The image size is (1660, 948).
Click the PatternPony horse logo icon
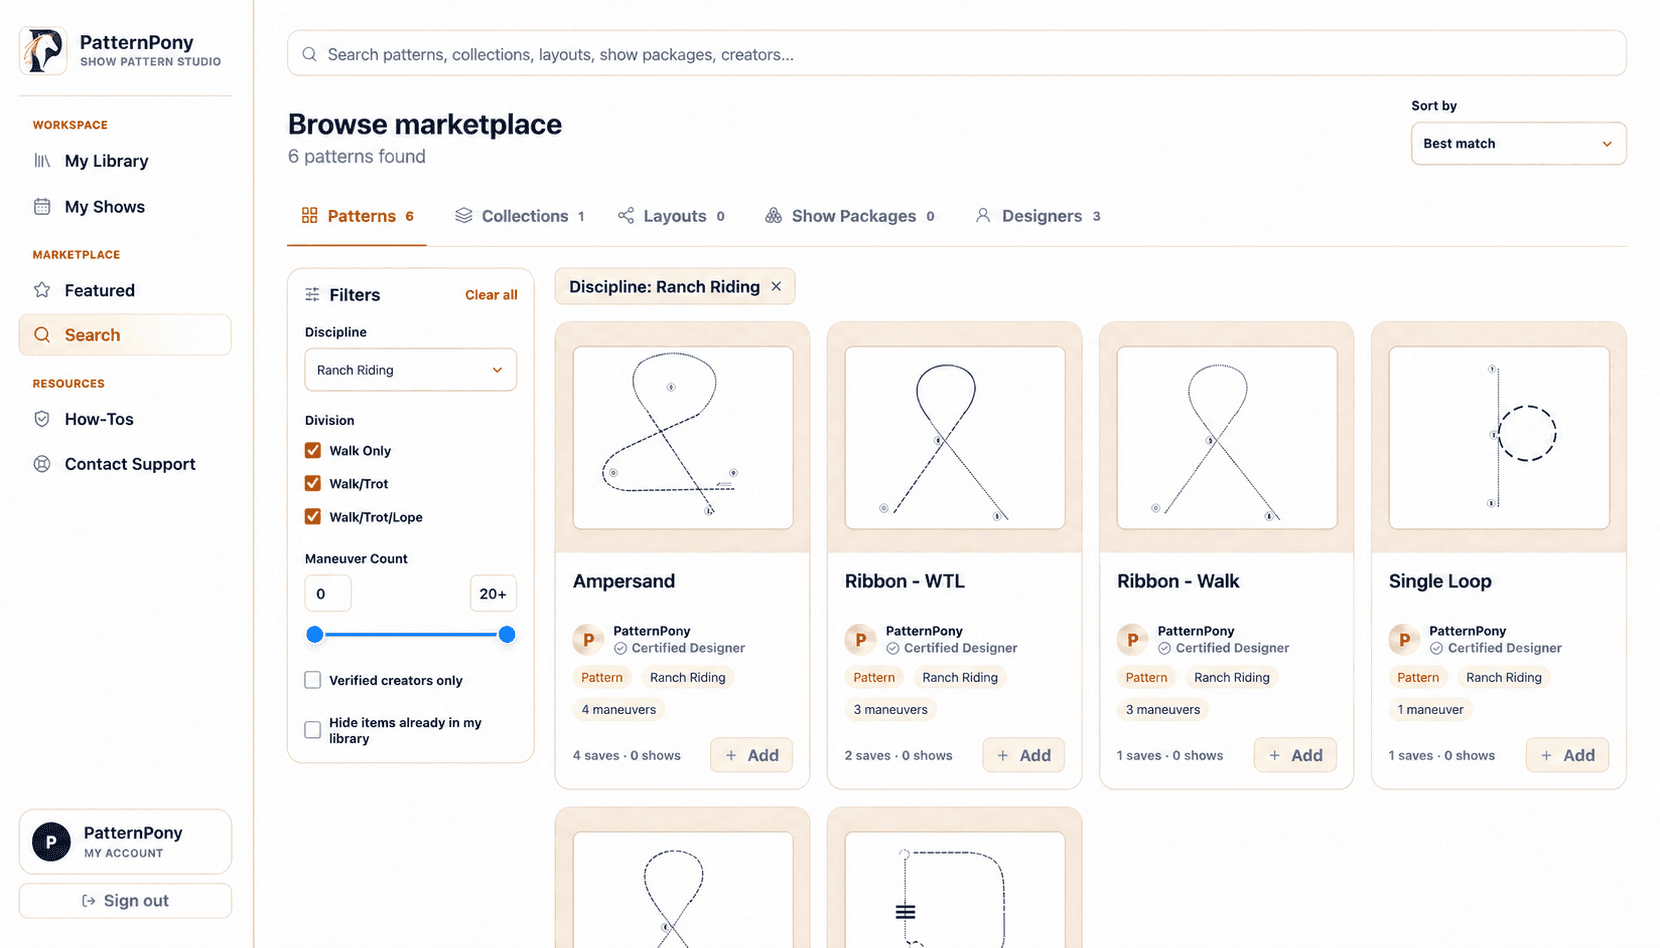(44, 50)
